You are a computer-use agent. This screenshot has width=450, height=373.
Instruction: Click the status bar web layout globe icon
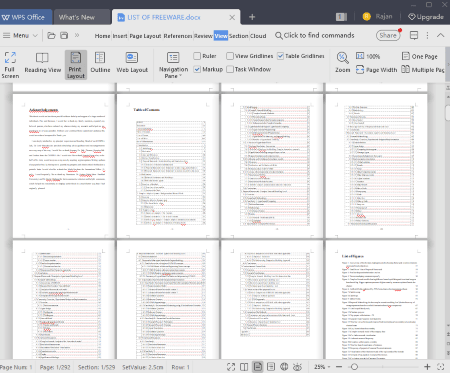(x=284, y=367)
